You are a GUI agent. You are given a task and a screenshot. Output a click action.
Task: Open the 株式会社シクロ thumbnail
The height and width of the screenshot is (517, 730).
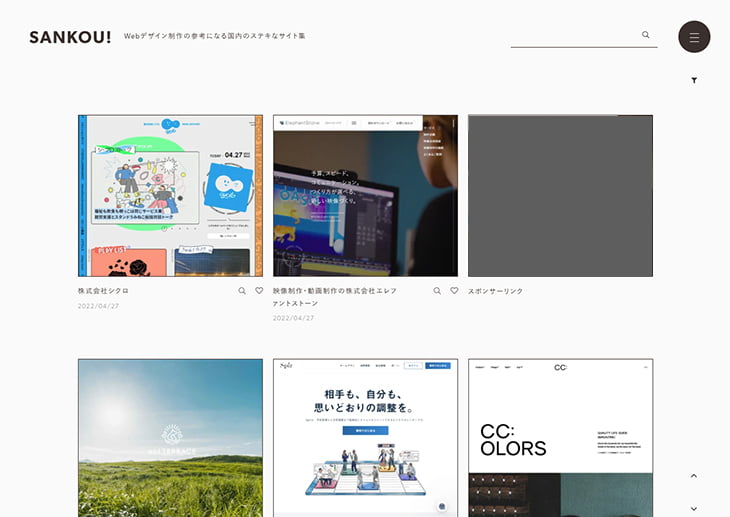(170, 195)
